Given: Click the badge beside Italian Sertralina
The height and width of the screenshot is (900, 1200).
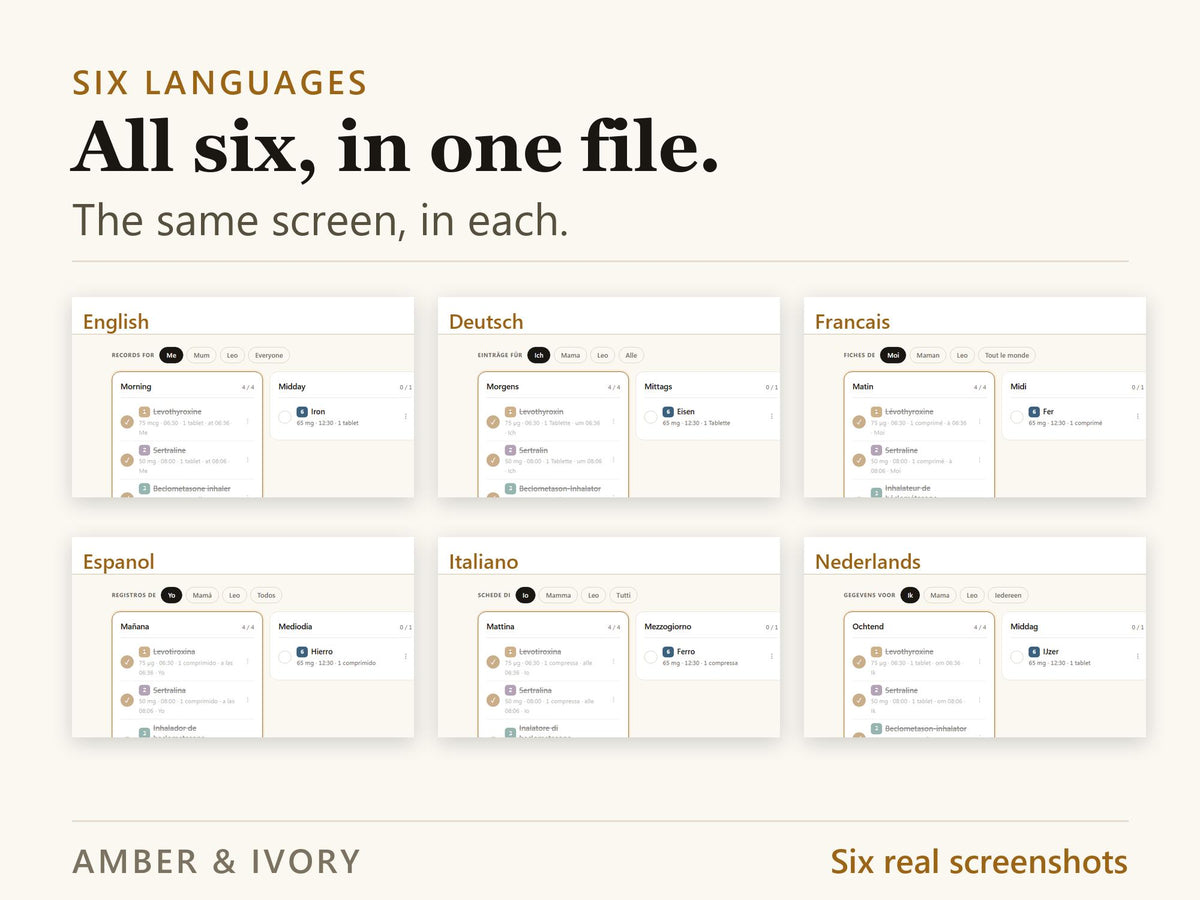Looking at the screenshot, I should click(510, 690).
